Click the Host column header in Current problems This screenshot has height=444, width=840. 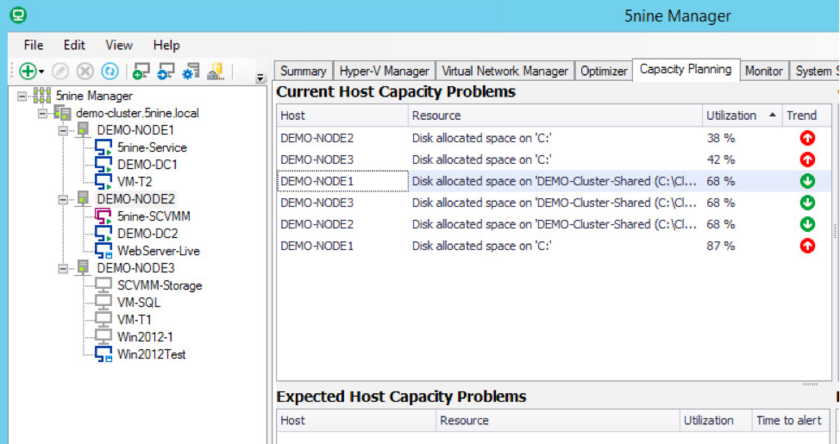[x=340, y=115]
